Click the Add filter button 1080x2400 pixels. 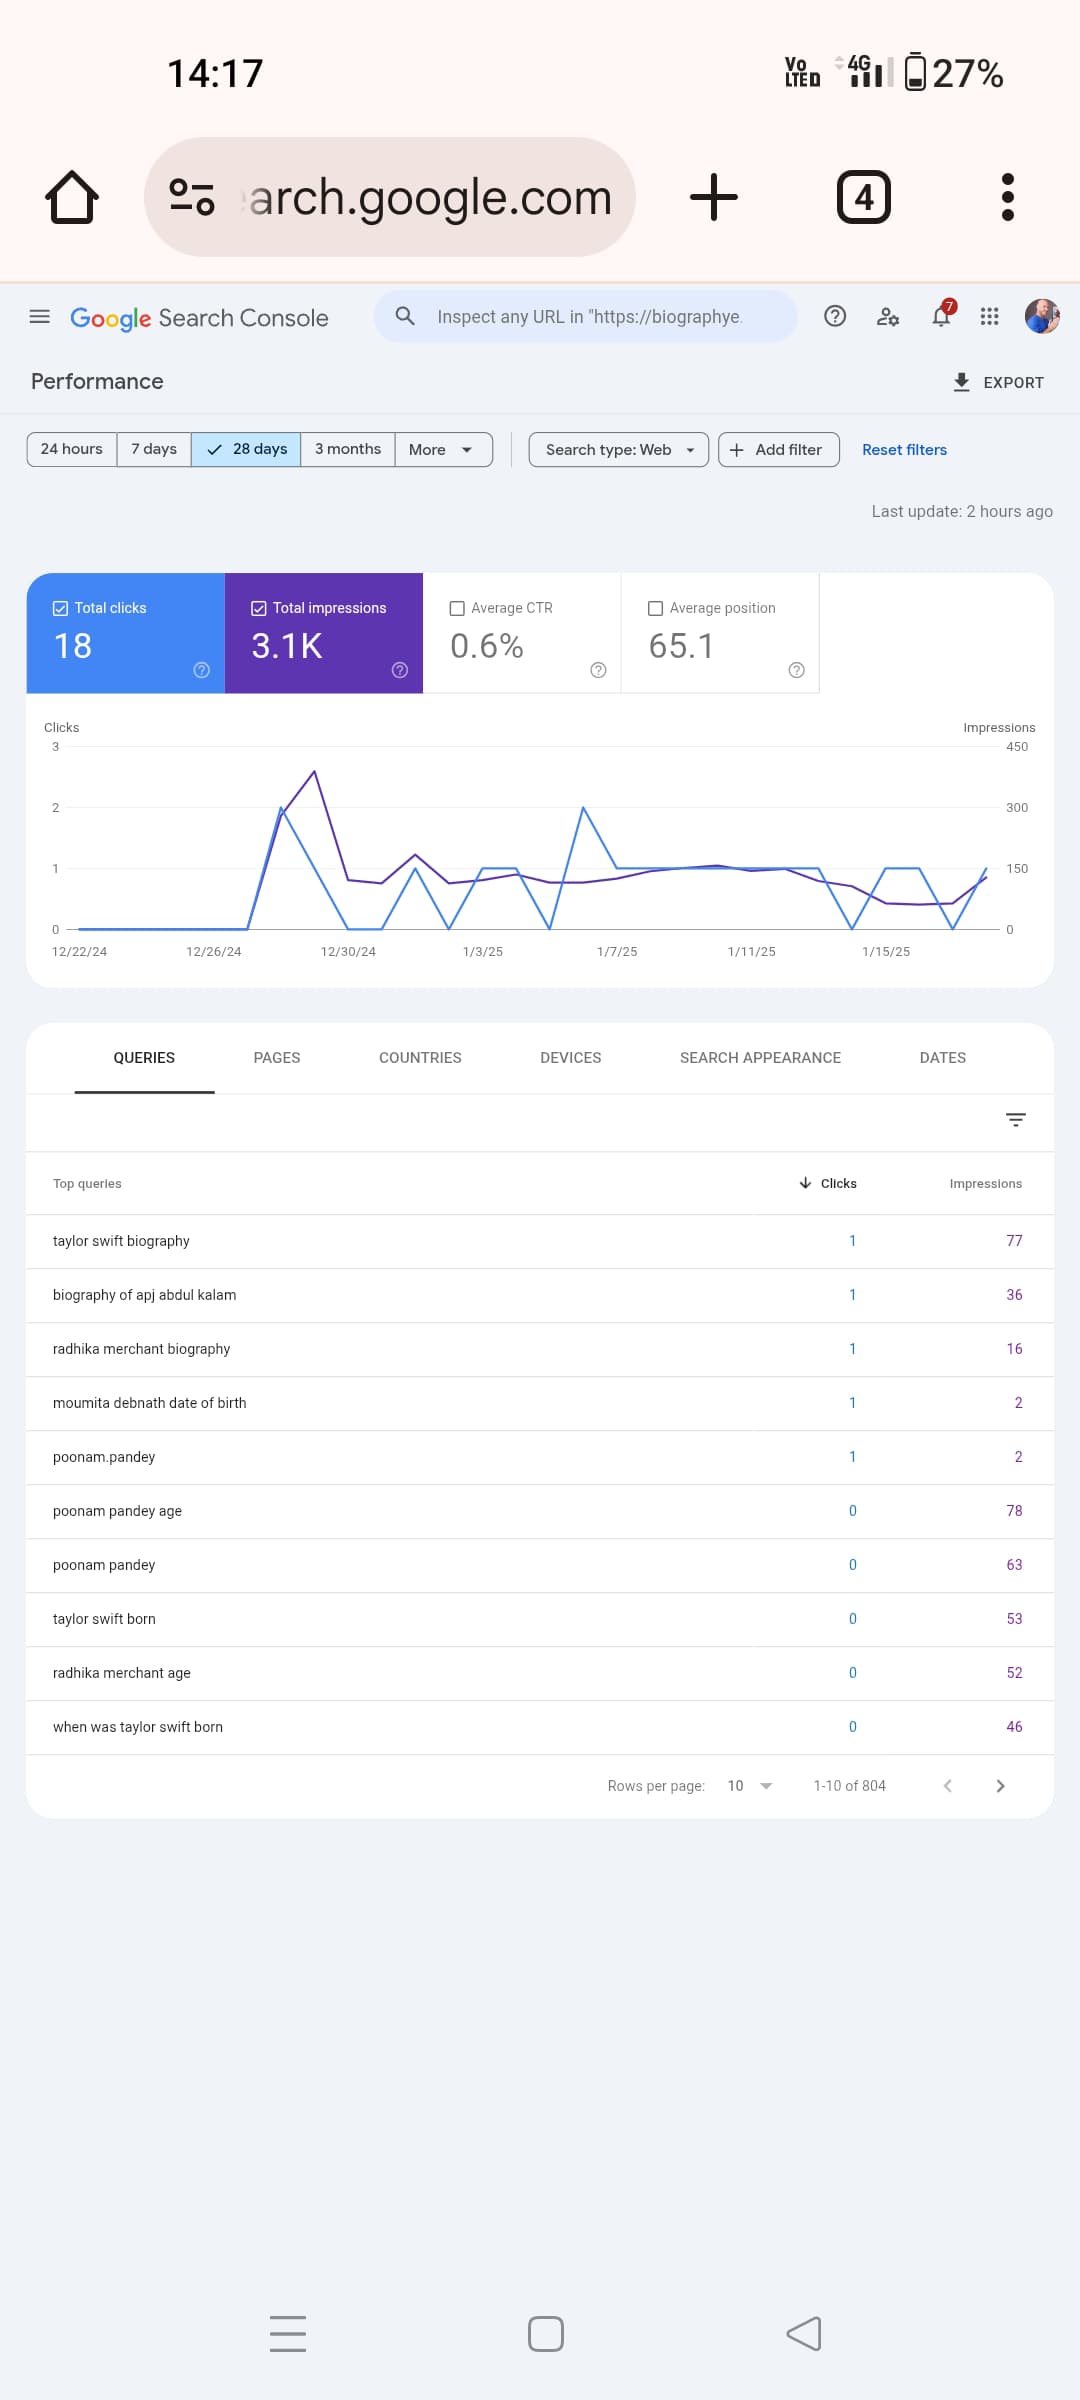779,449
